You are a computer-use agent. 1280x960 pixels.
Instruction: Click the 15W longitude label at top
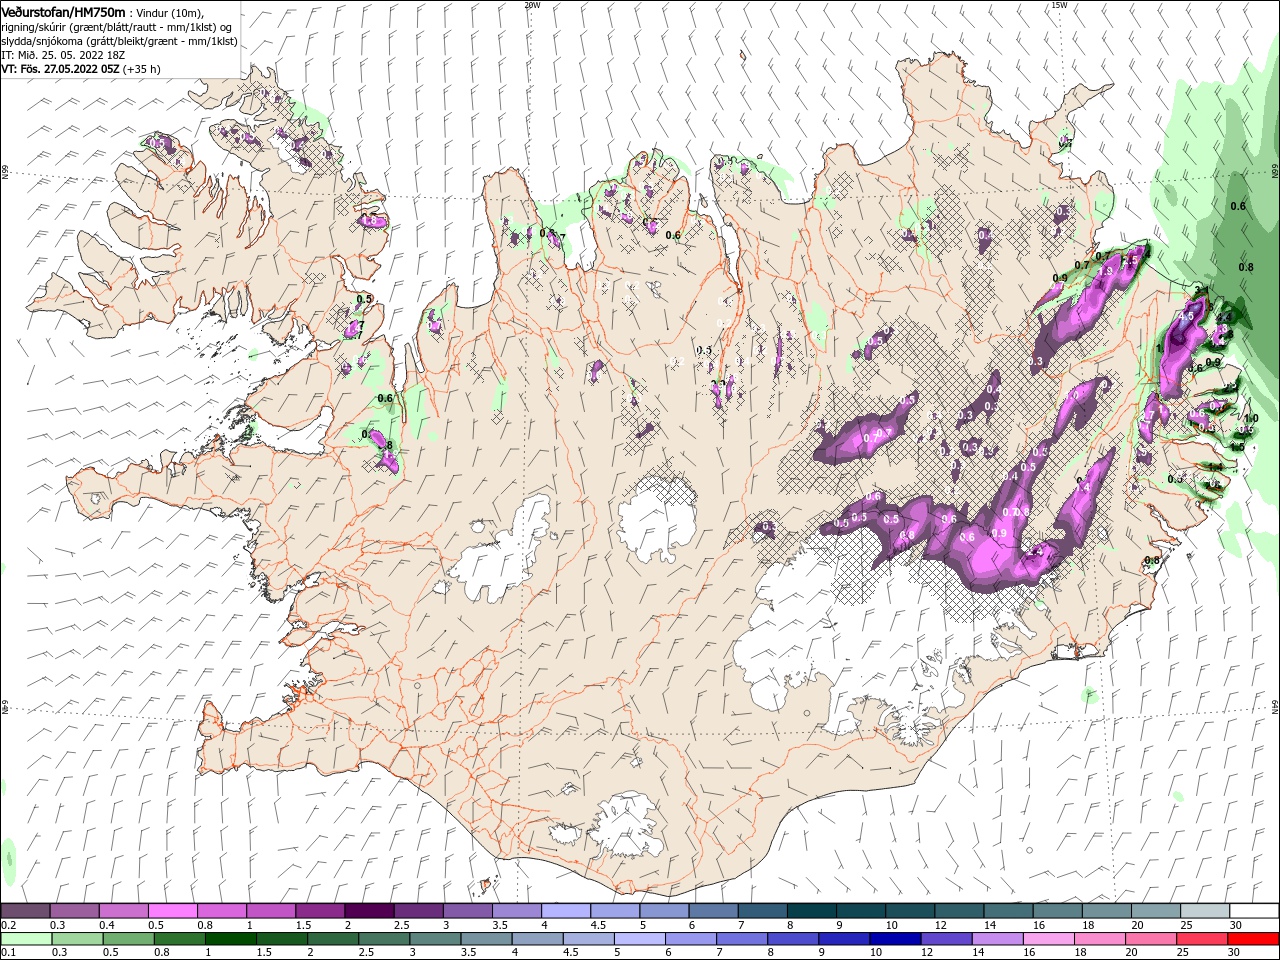1059,4
